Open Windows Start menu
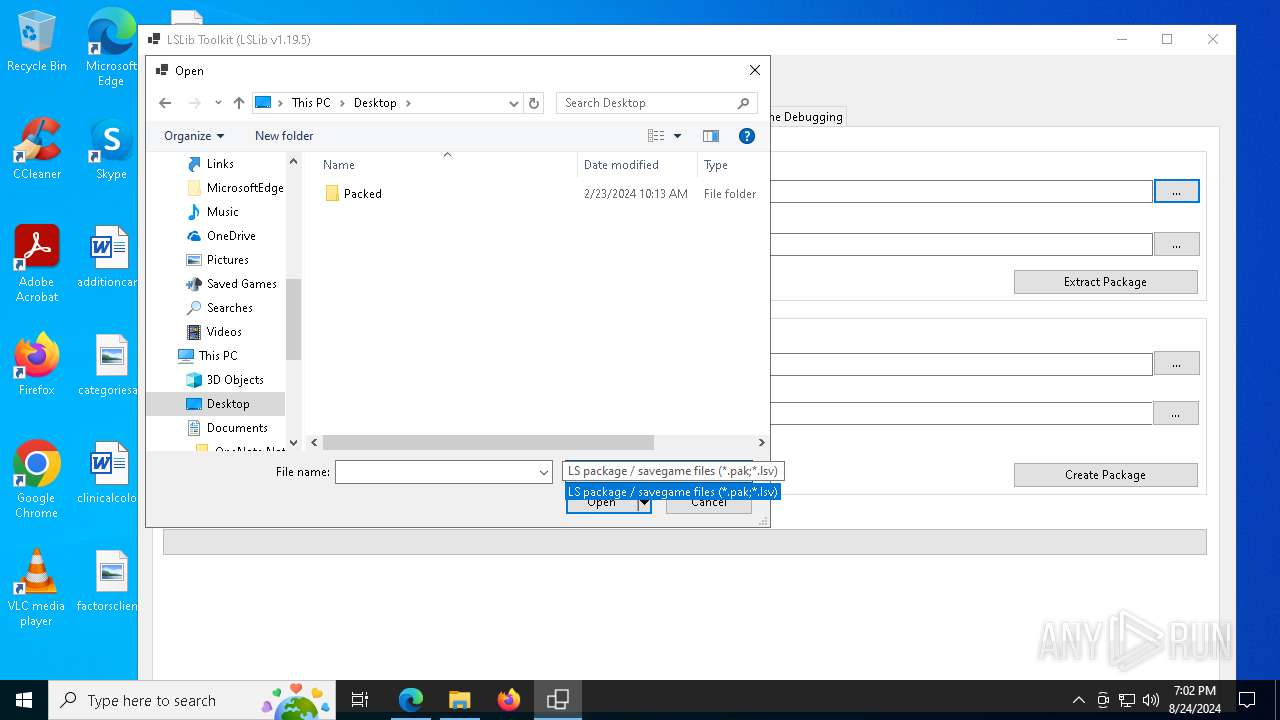The height and width of the screenshot is (720, 1280). click(x=24, y=700)
